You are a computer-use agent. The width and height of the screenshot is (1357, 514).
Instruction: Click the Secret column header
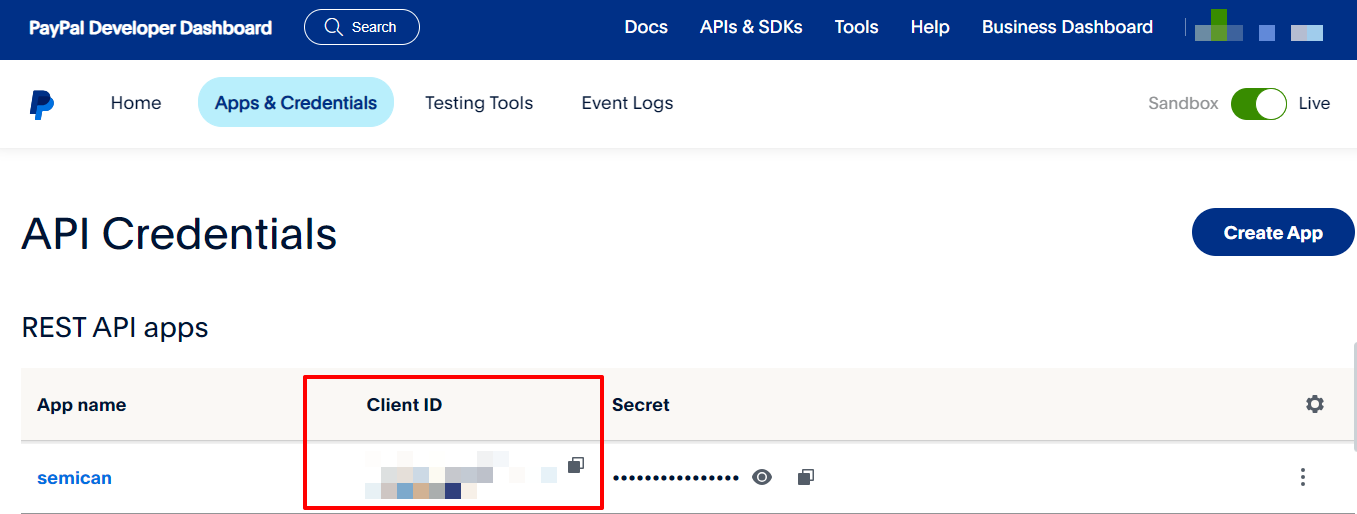[x=641, y=405]
